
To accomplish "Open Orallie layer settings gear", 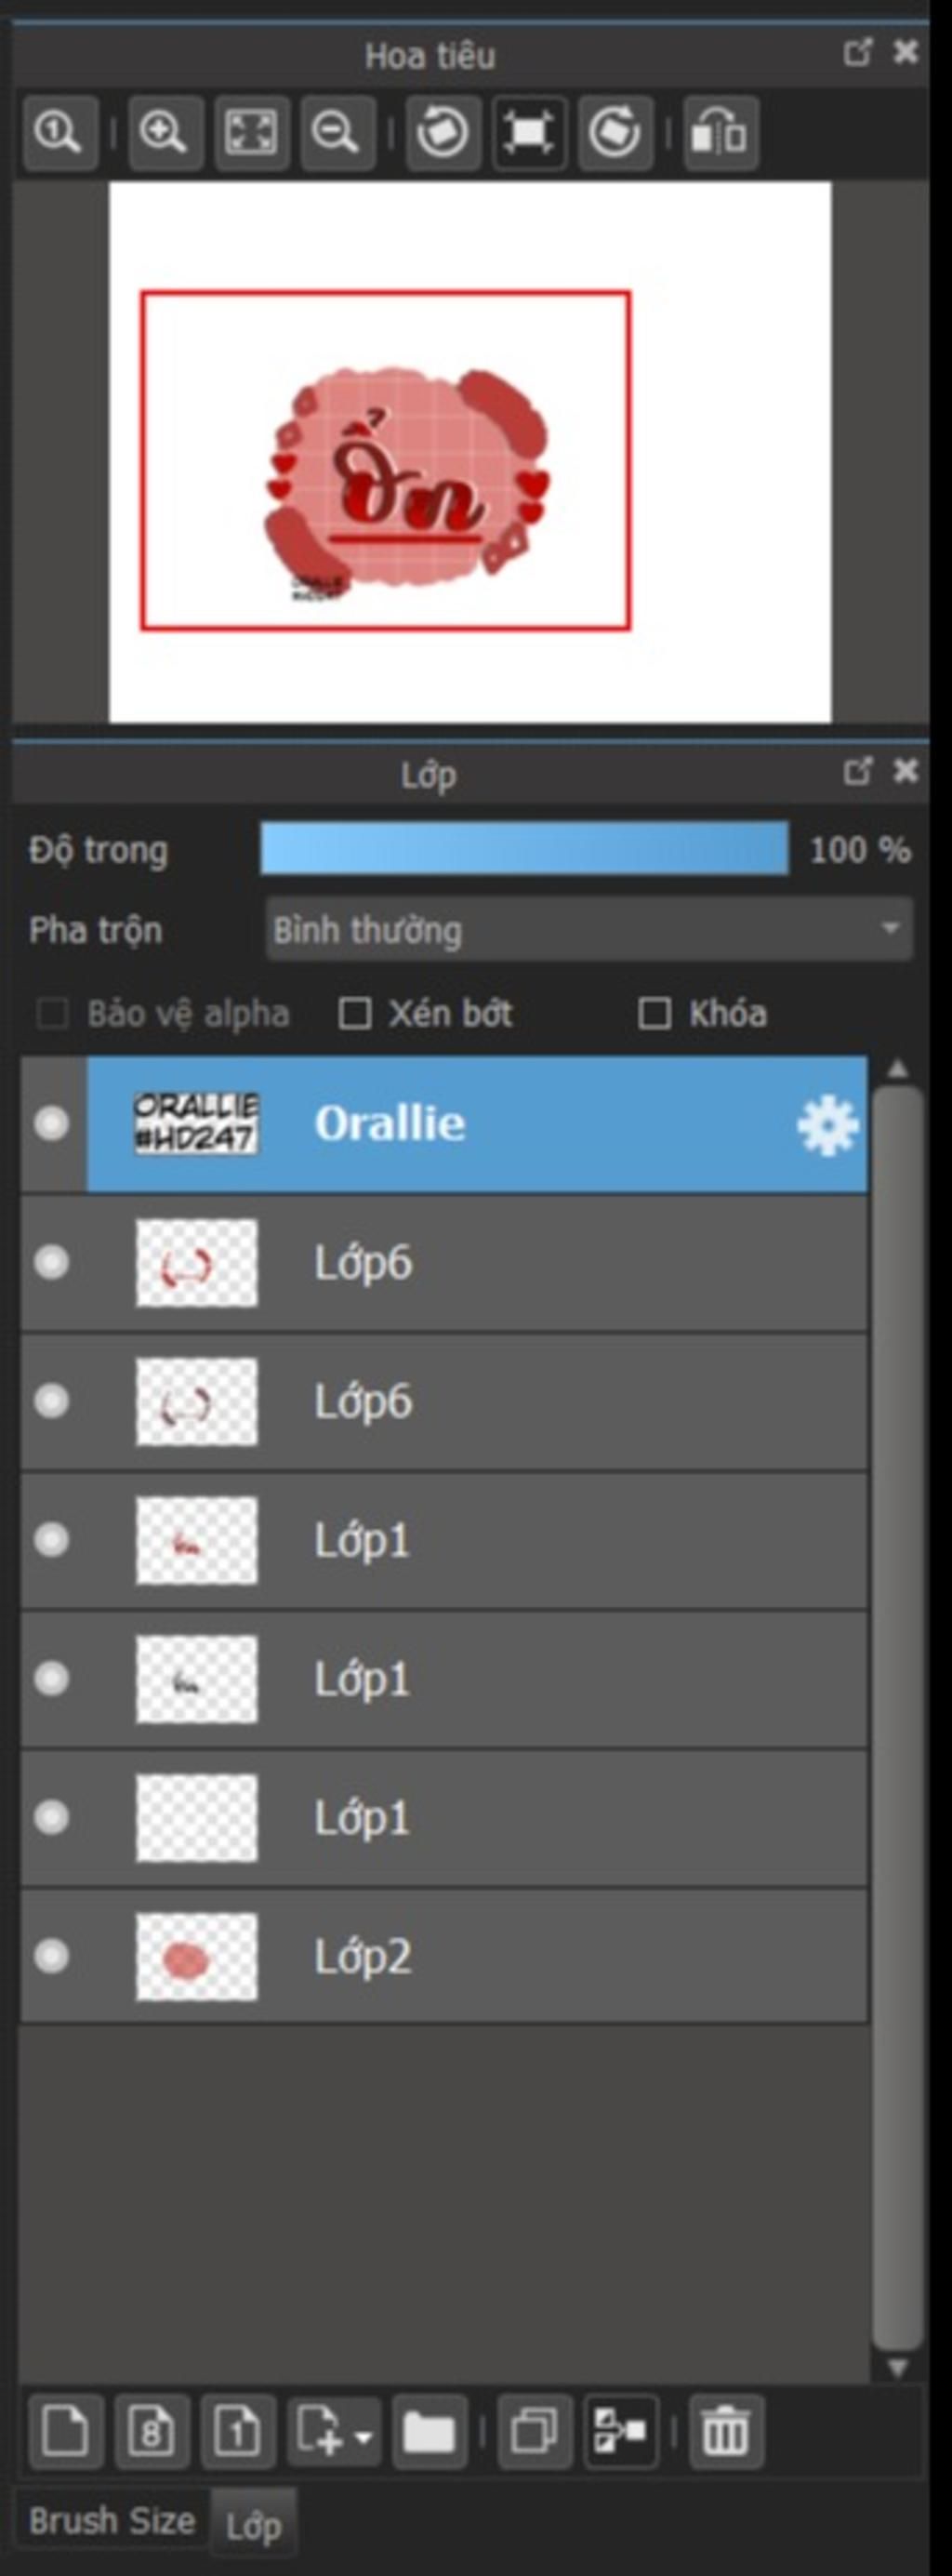I will pos(827,1125).
